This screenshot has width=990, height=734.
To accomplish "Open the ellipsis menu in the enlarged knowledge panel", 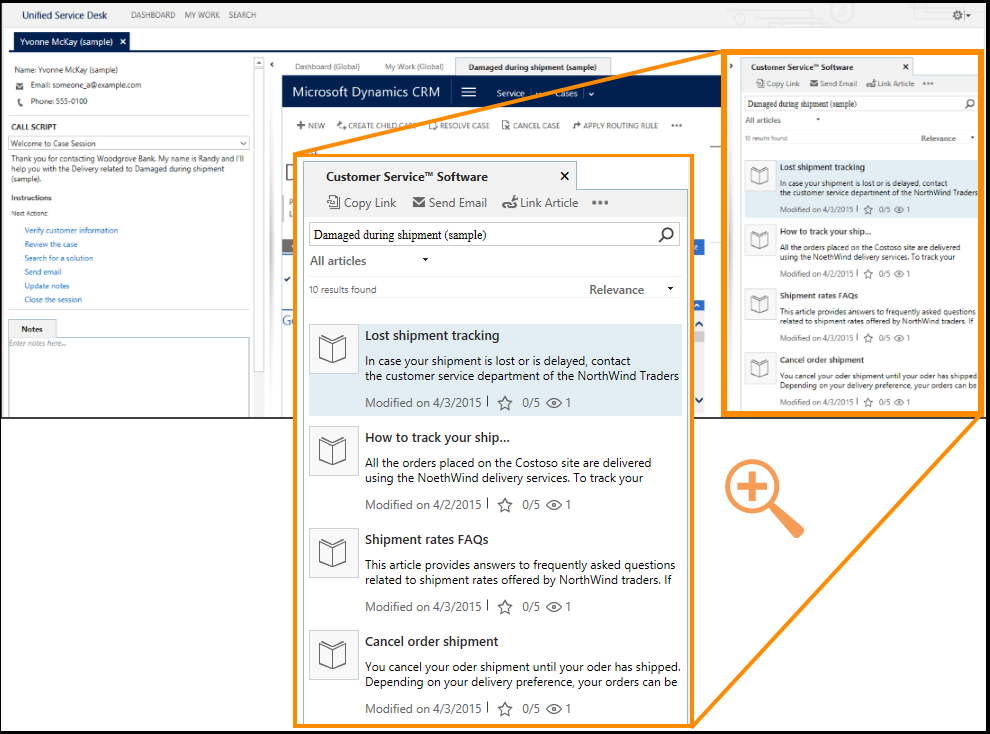I will 600,203.
